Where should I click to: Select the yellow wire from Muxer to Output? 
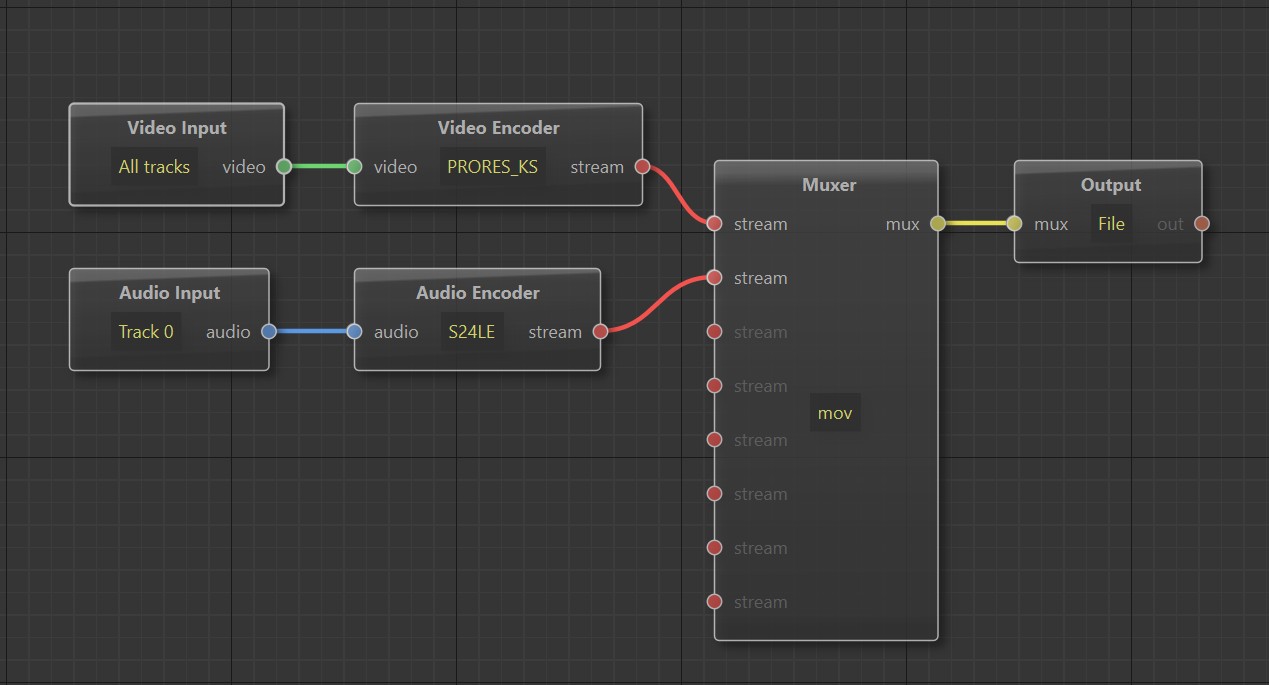[x=976, y=224]
